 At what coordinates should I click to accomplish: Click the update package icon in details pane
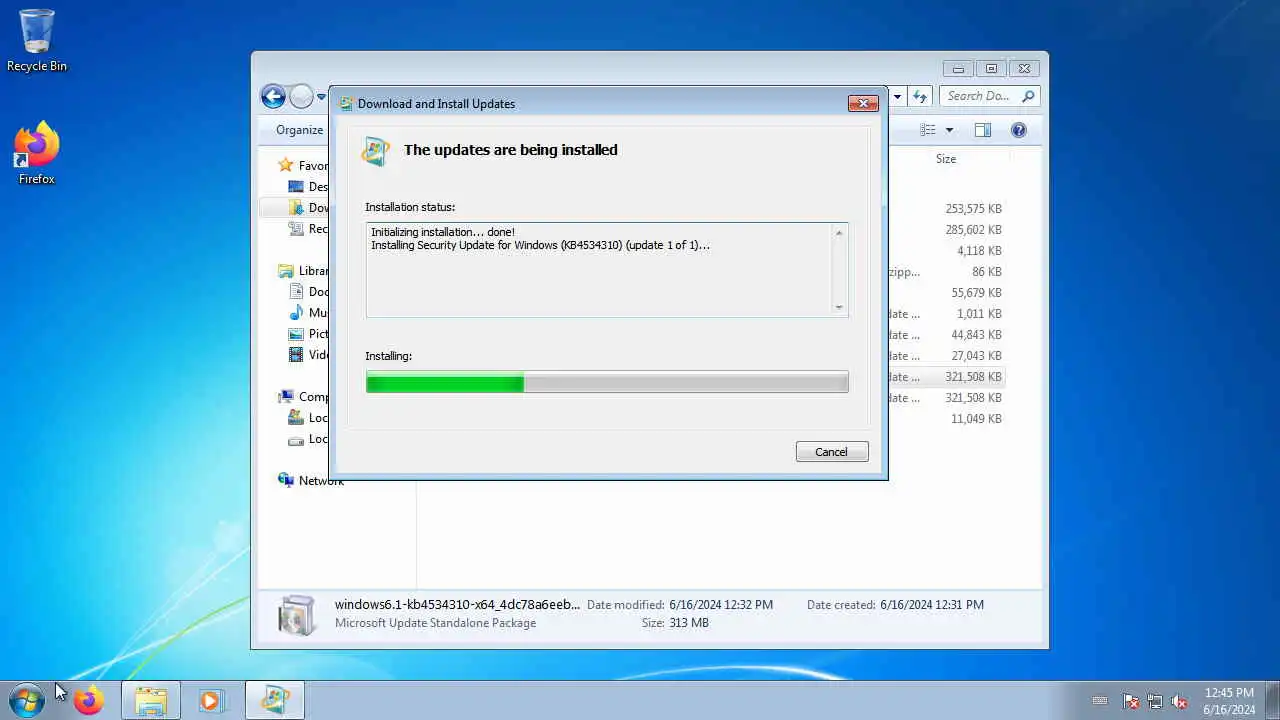pos(296,615)
